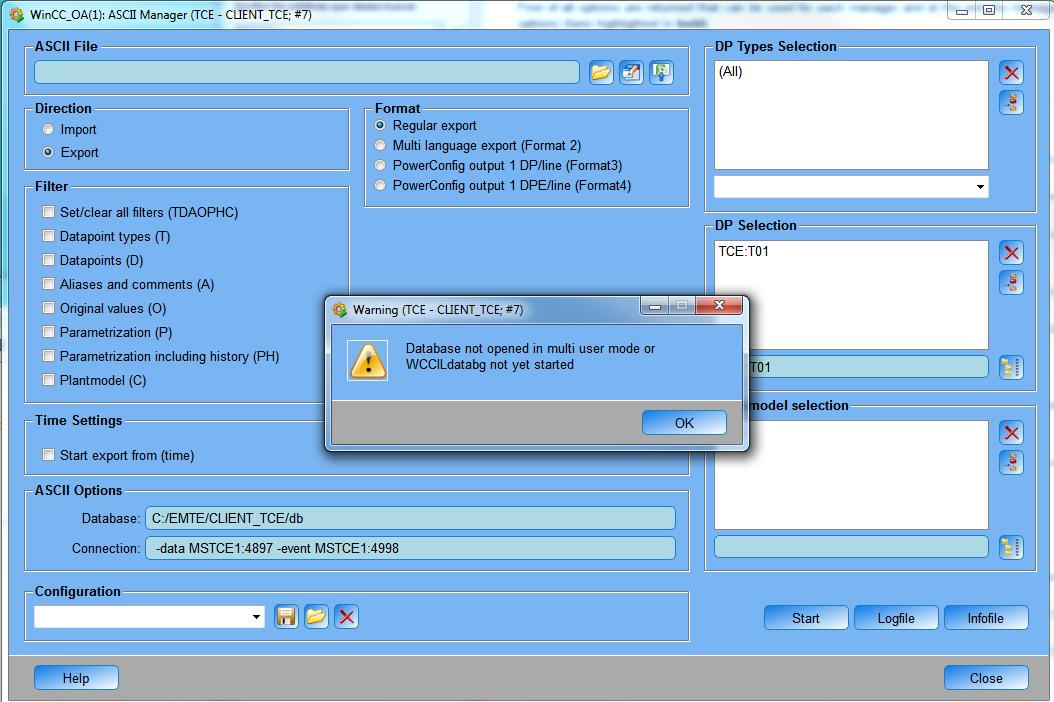Save configuration with floppy disk icon
The height and width of the screenshot is (702, 1054).
286,617
